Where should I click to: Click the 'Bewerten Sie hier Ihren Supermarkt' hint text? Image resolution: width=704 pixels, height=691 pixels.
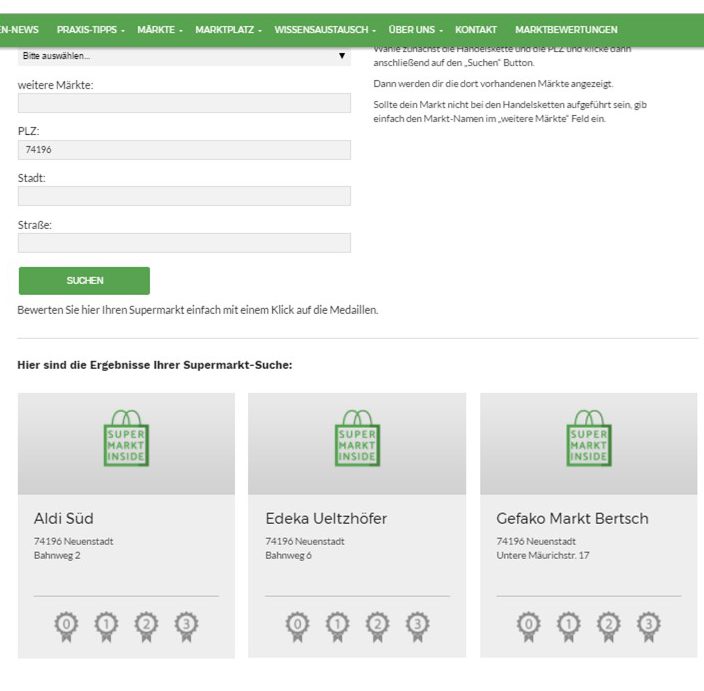click(198, 310)
